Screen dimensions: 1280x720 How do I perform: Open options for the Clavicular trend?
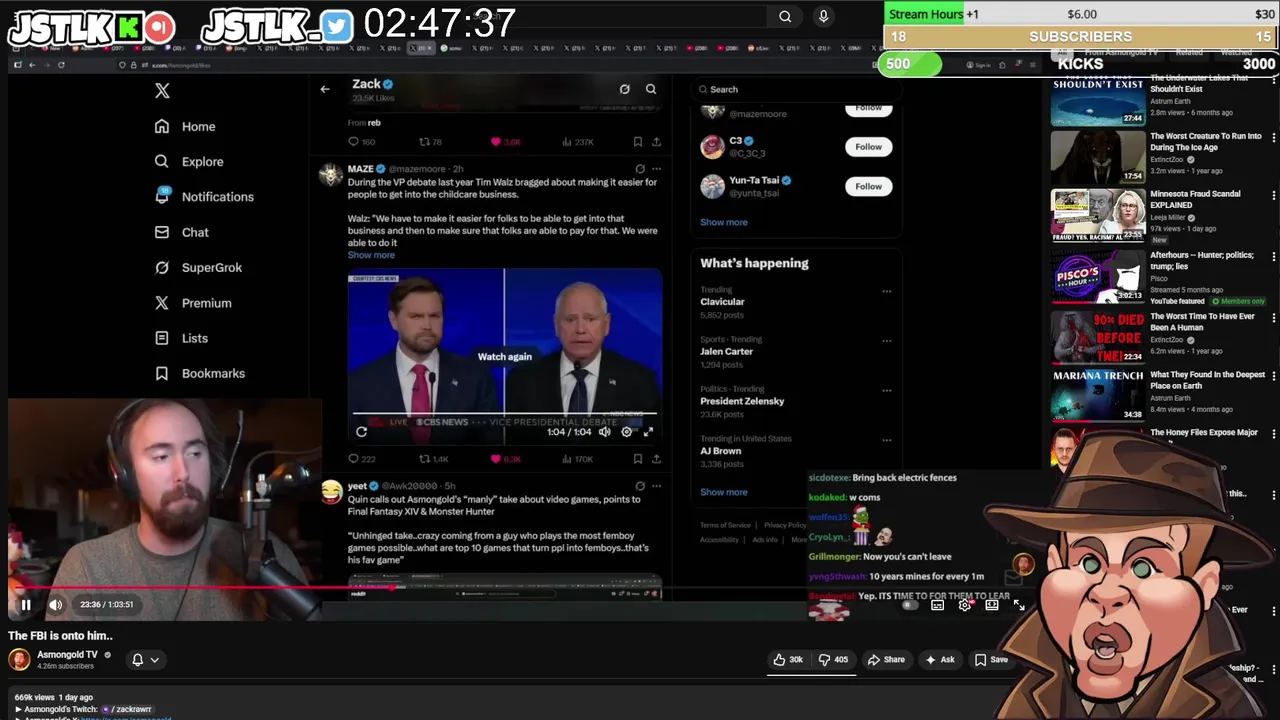click(886, 291)
